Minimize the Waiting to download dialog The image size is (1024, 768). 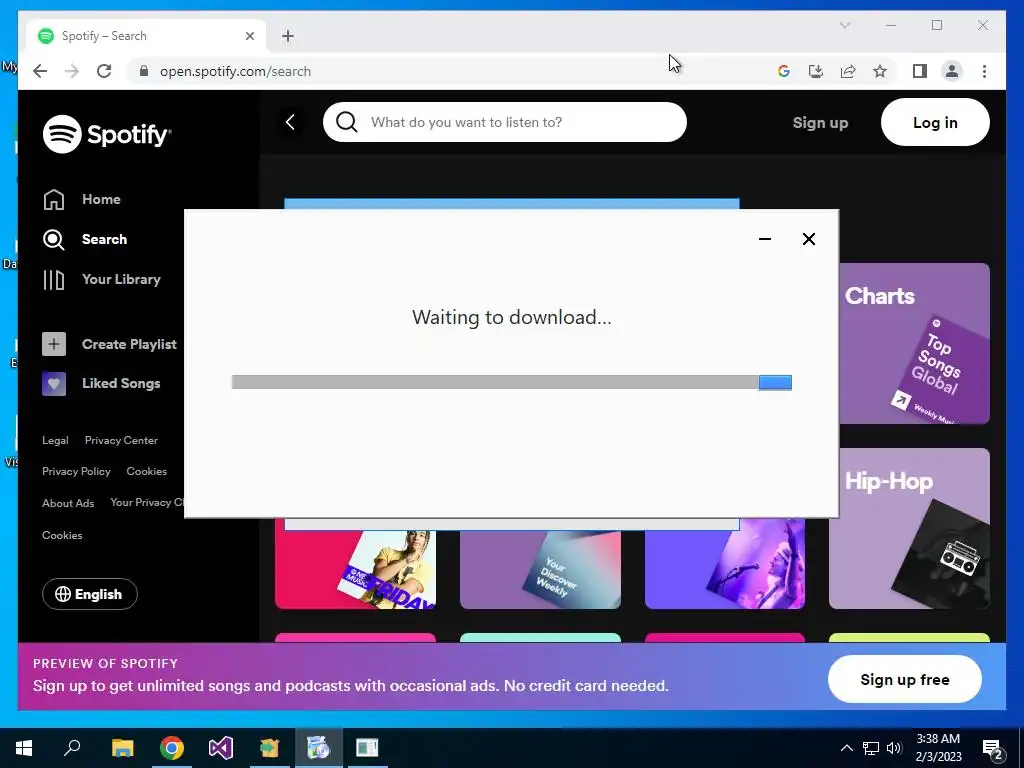tap(765, 239)
